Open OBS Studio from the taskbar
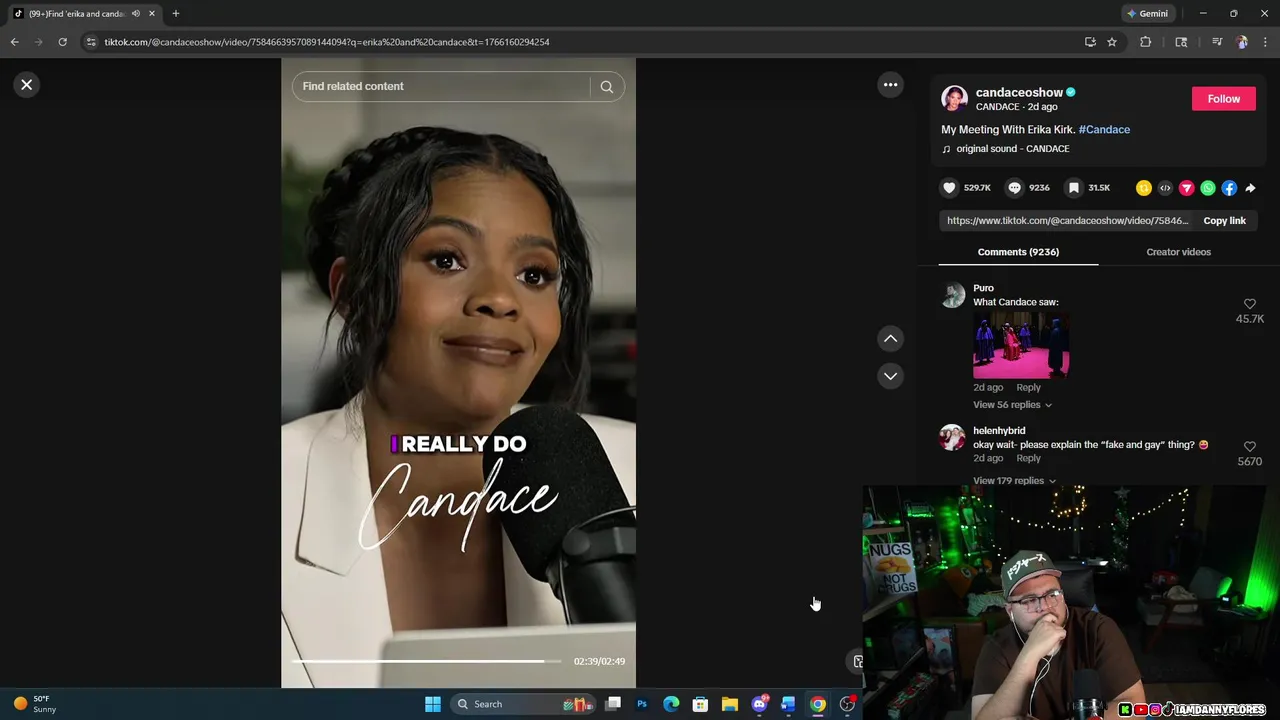1280x720 pixels. 847,704
